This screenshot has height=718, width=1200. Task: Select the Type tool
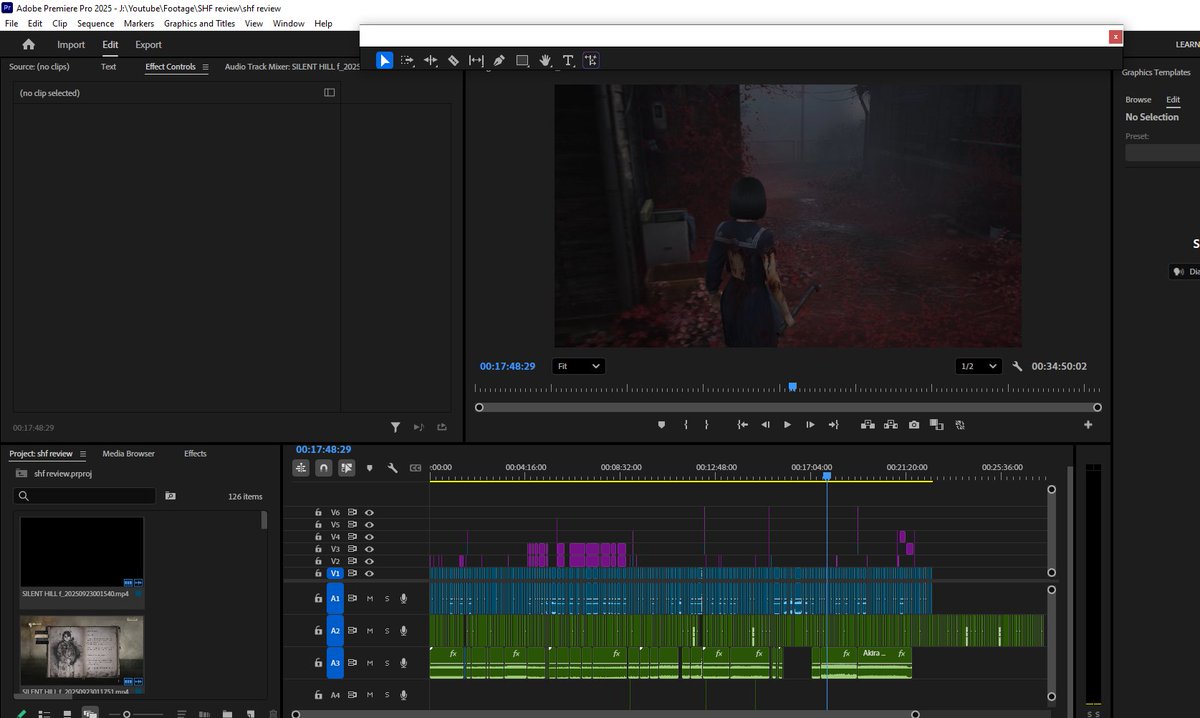coord(568,61)
